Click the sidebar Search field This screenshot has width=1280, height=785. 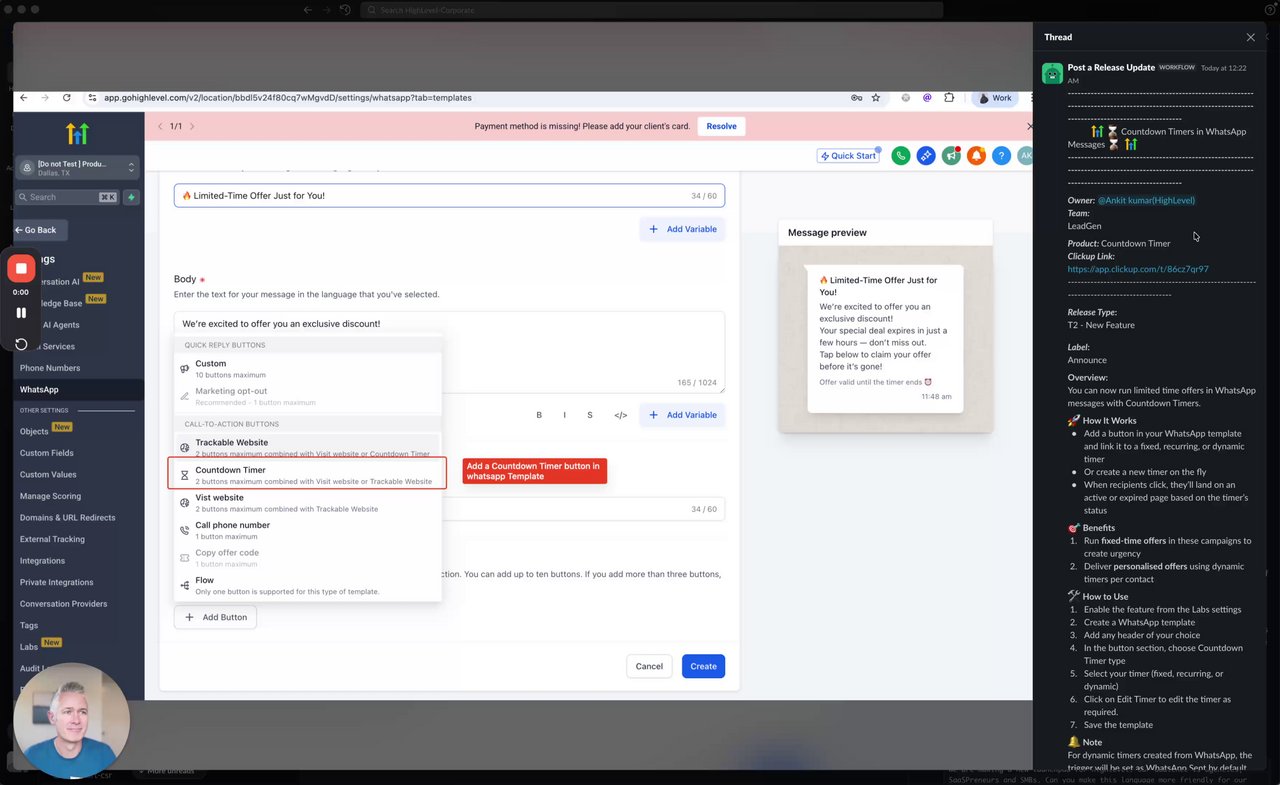[66, 197]
